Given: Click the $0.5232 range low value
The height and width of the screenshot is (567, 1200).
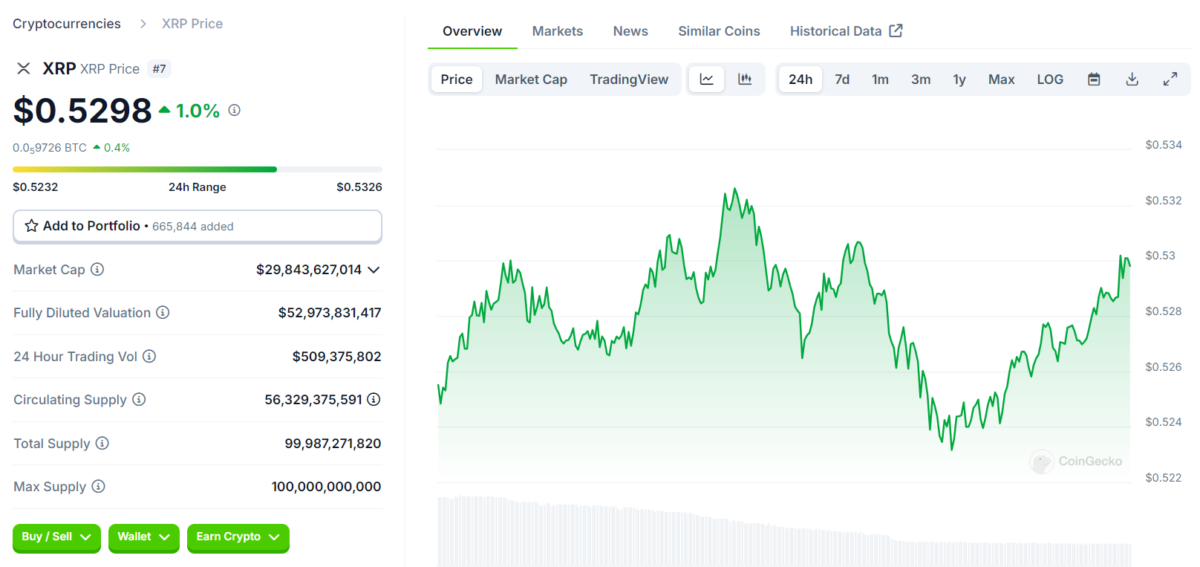Looking at the screenshot, I should [x=35, y=187].
